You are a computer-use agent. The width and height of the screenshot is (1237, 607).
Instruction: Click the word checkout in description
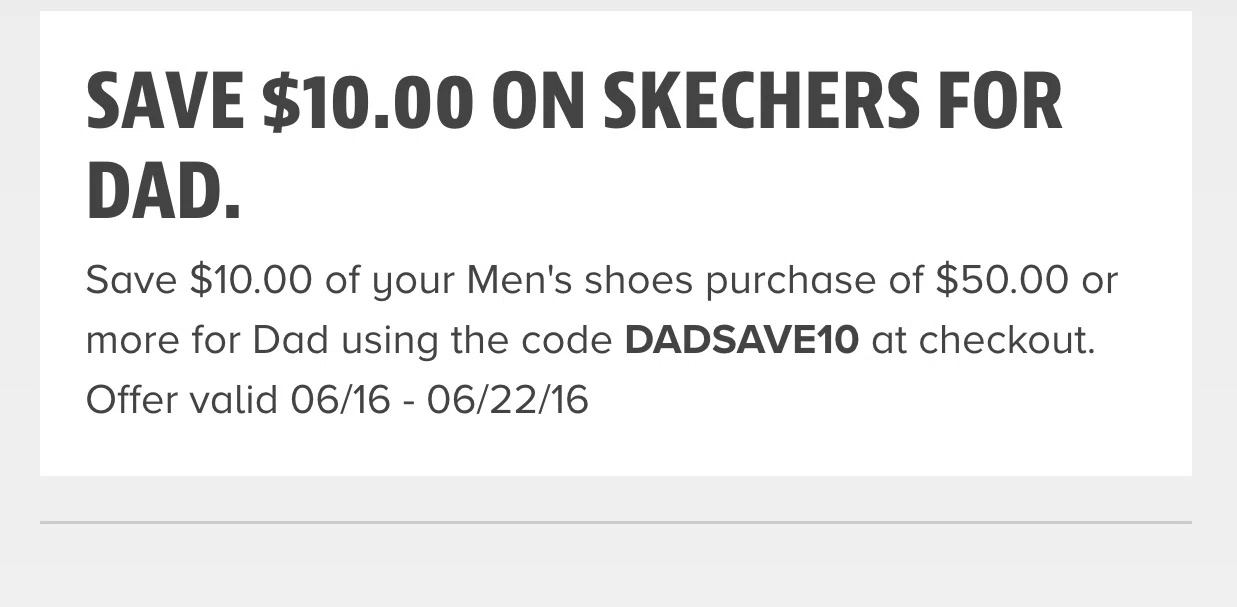pos(1007,340)
